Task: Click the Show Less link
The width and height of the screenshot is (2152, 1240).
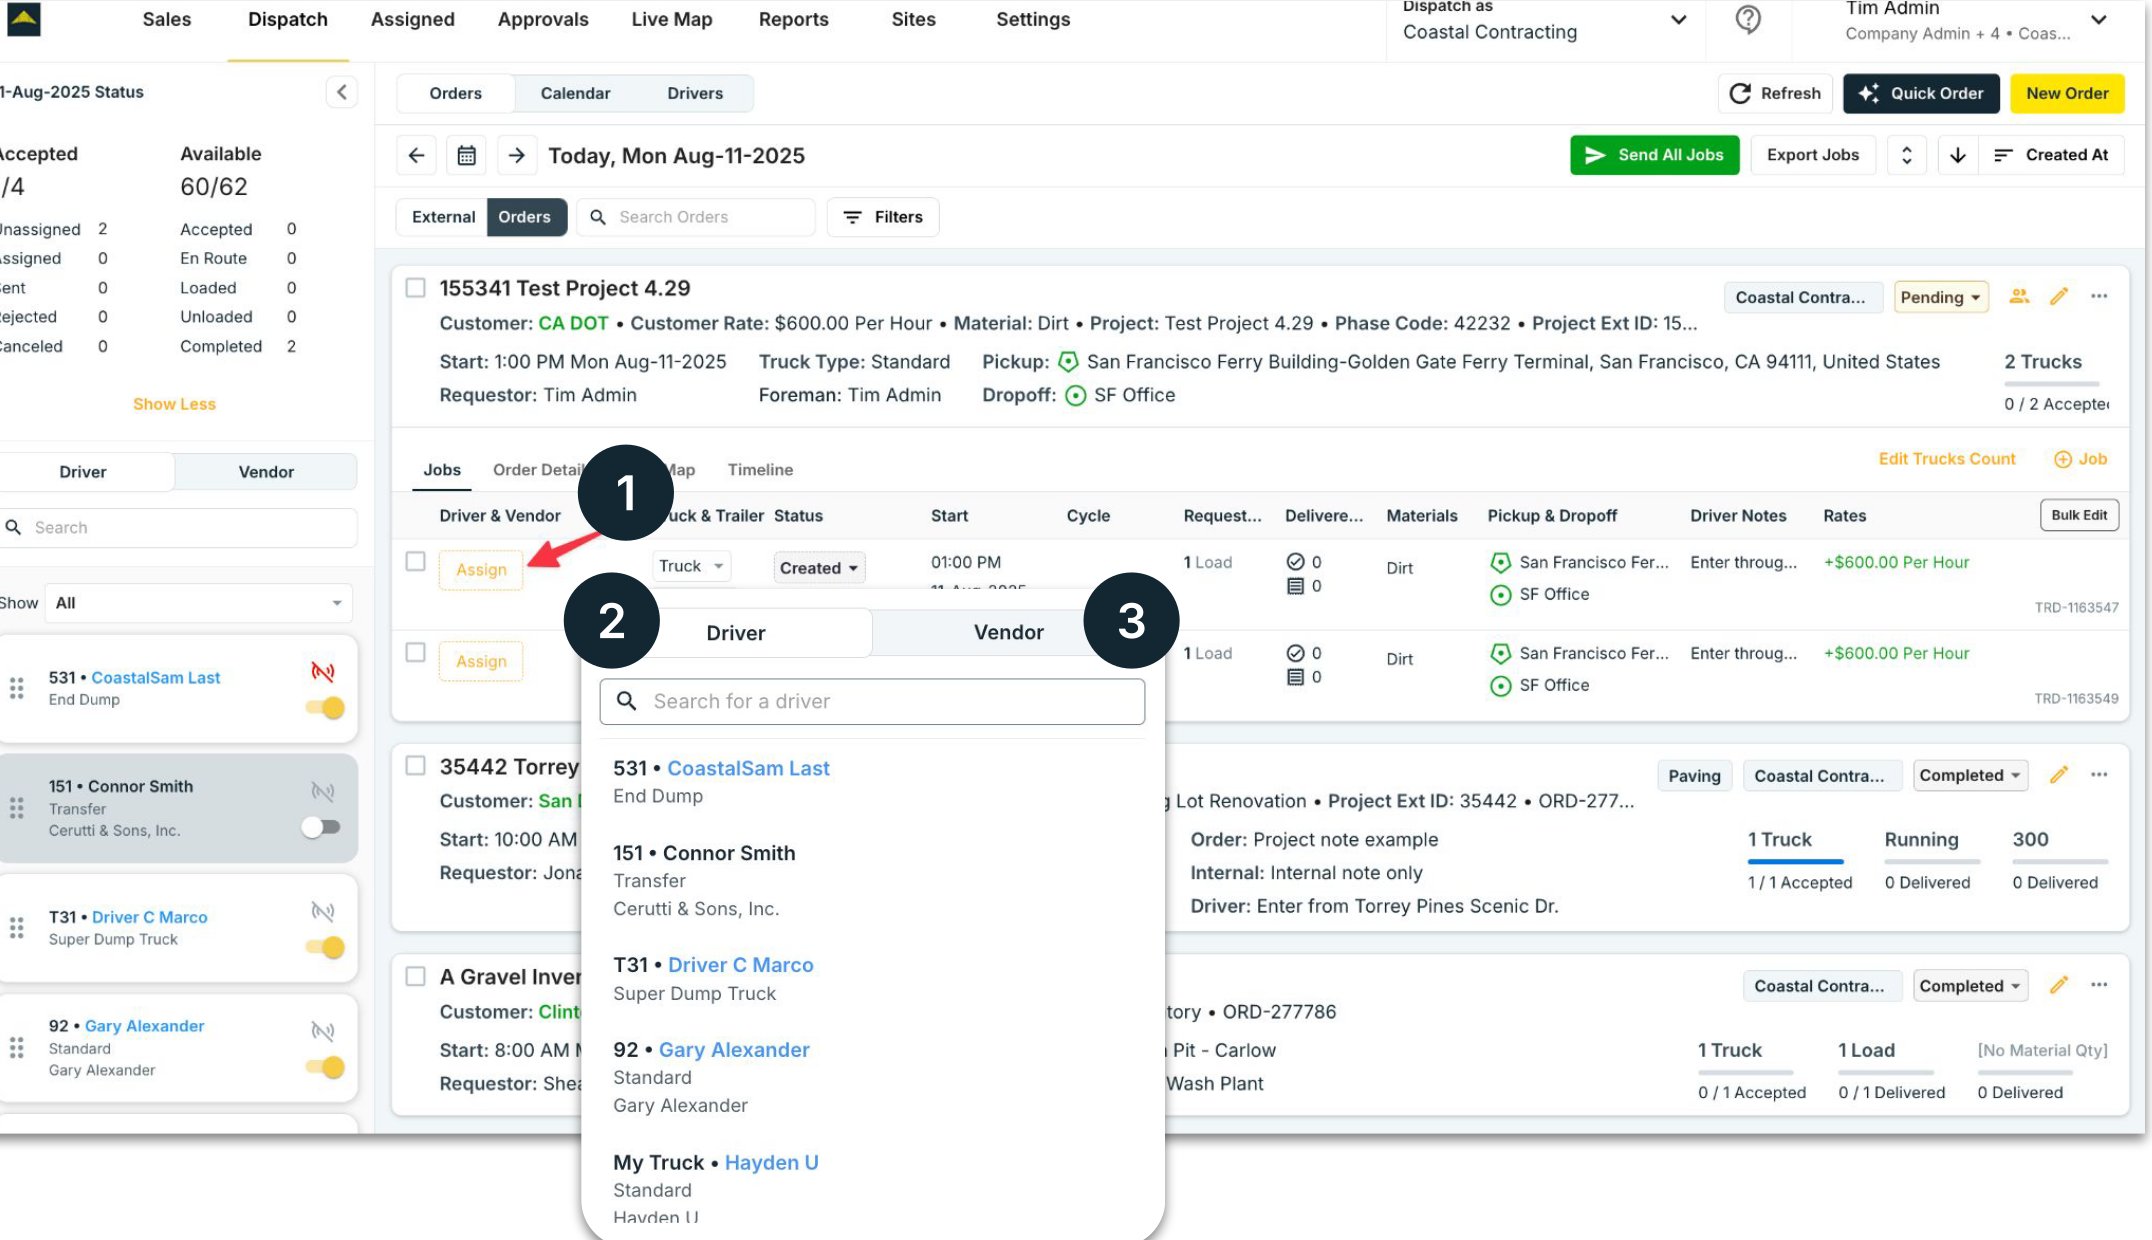Action: click(x=174, y=404)
